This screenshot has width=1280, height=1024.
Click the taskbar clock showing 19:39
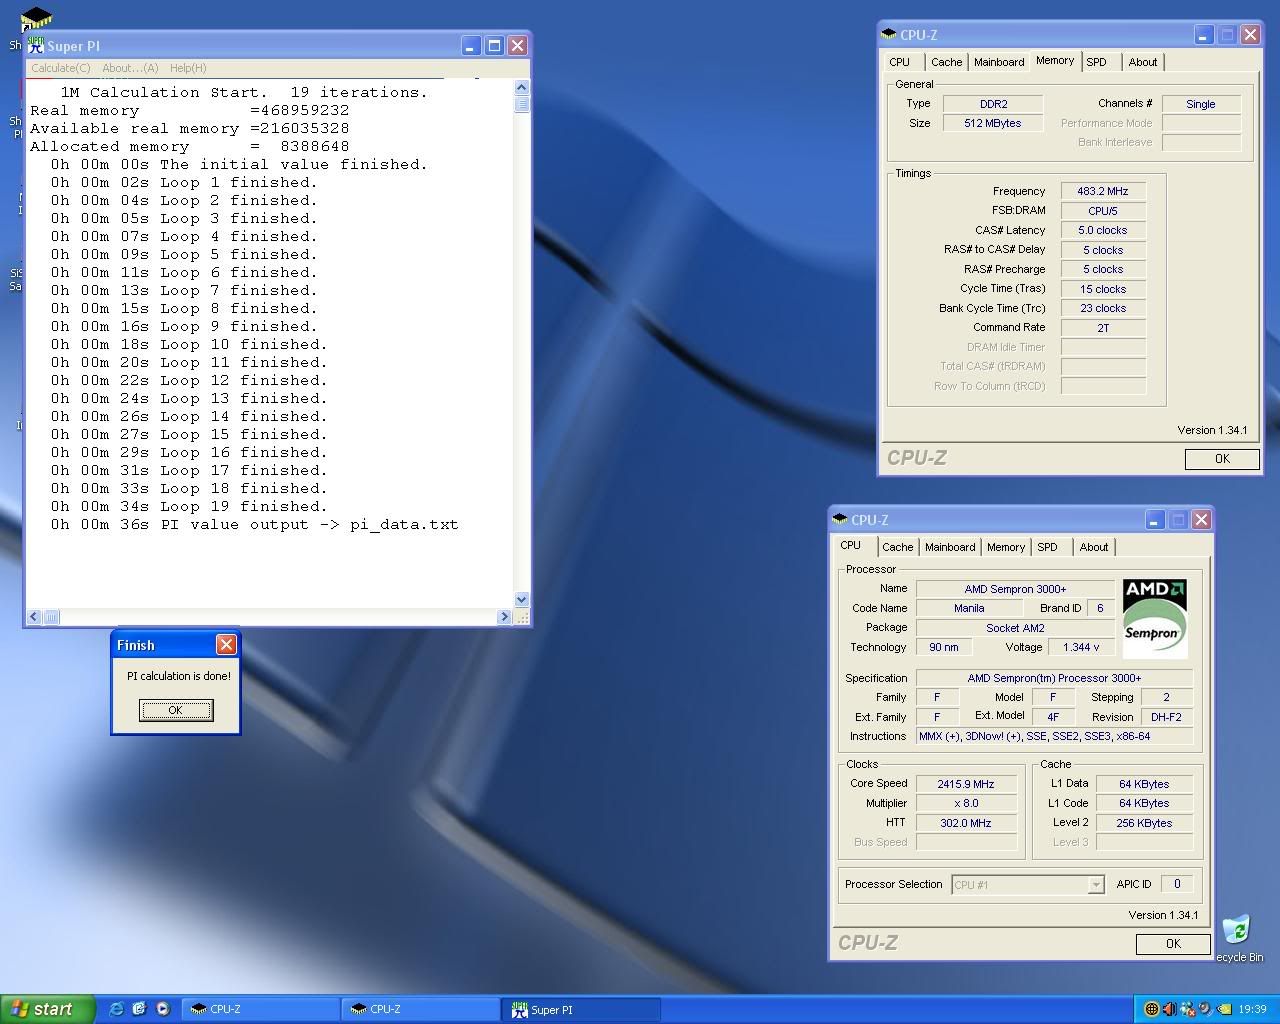point(1252,1010)
